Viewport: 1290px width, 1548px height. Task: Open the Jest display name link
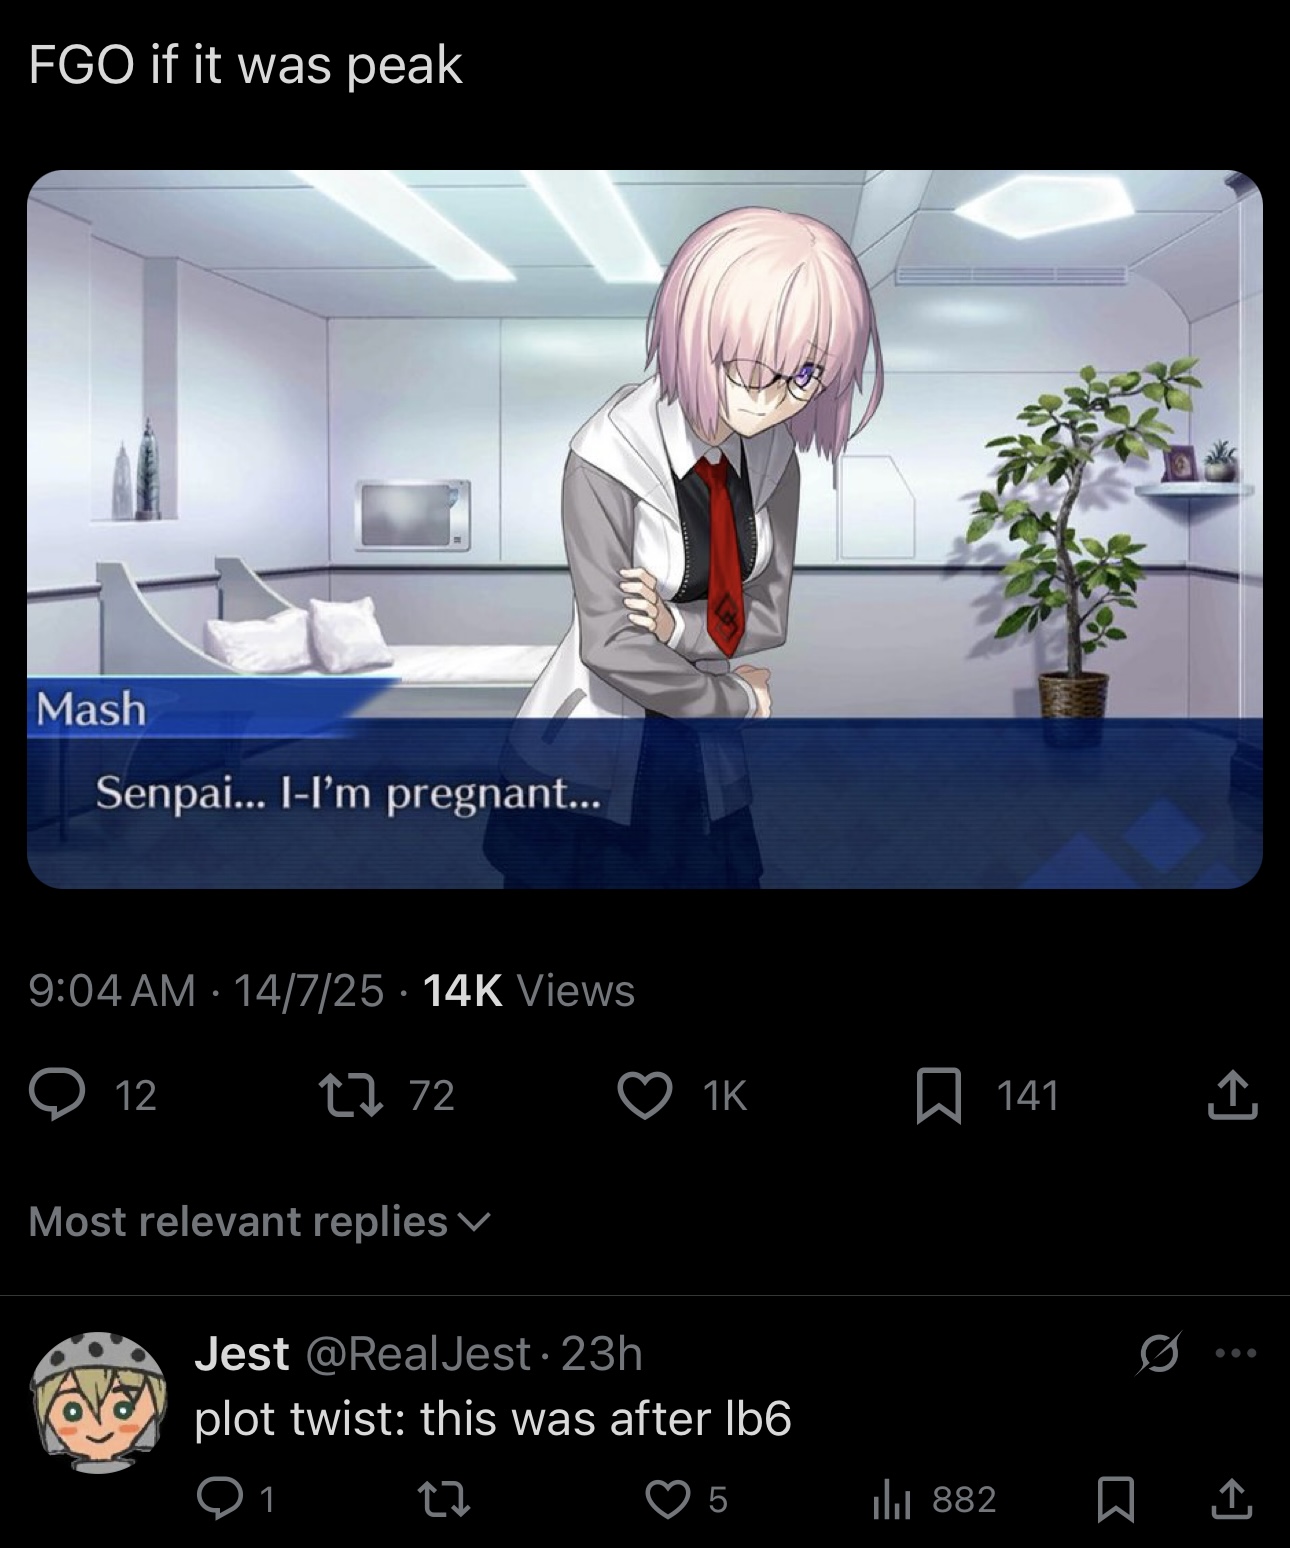pyautogui.click(x=241, y=1354)
